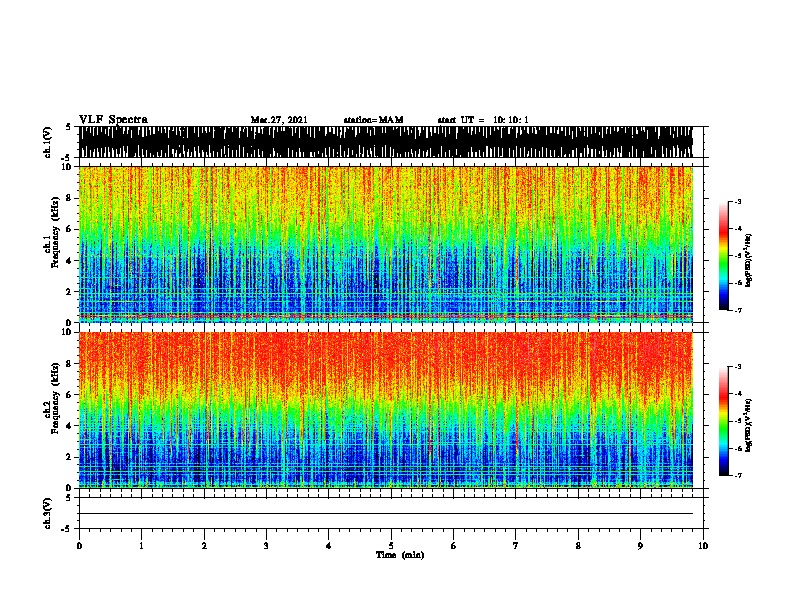Click inside the ch.1 spectrogram panel

[385, 244]
